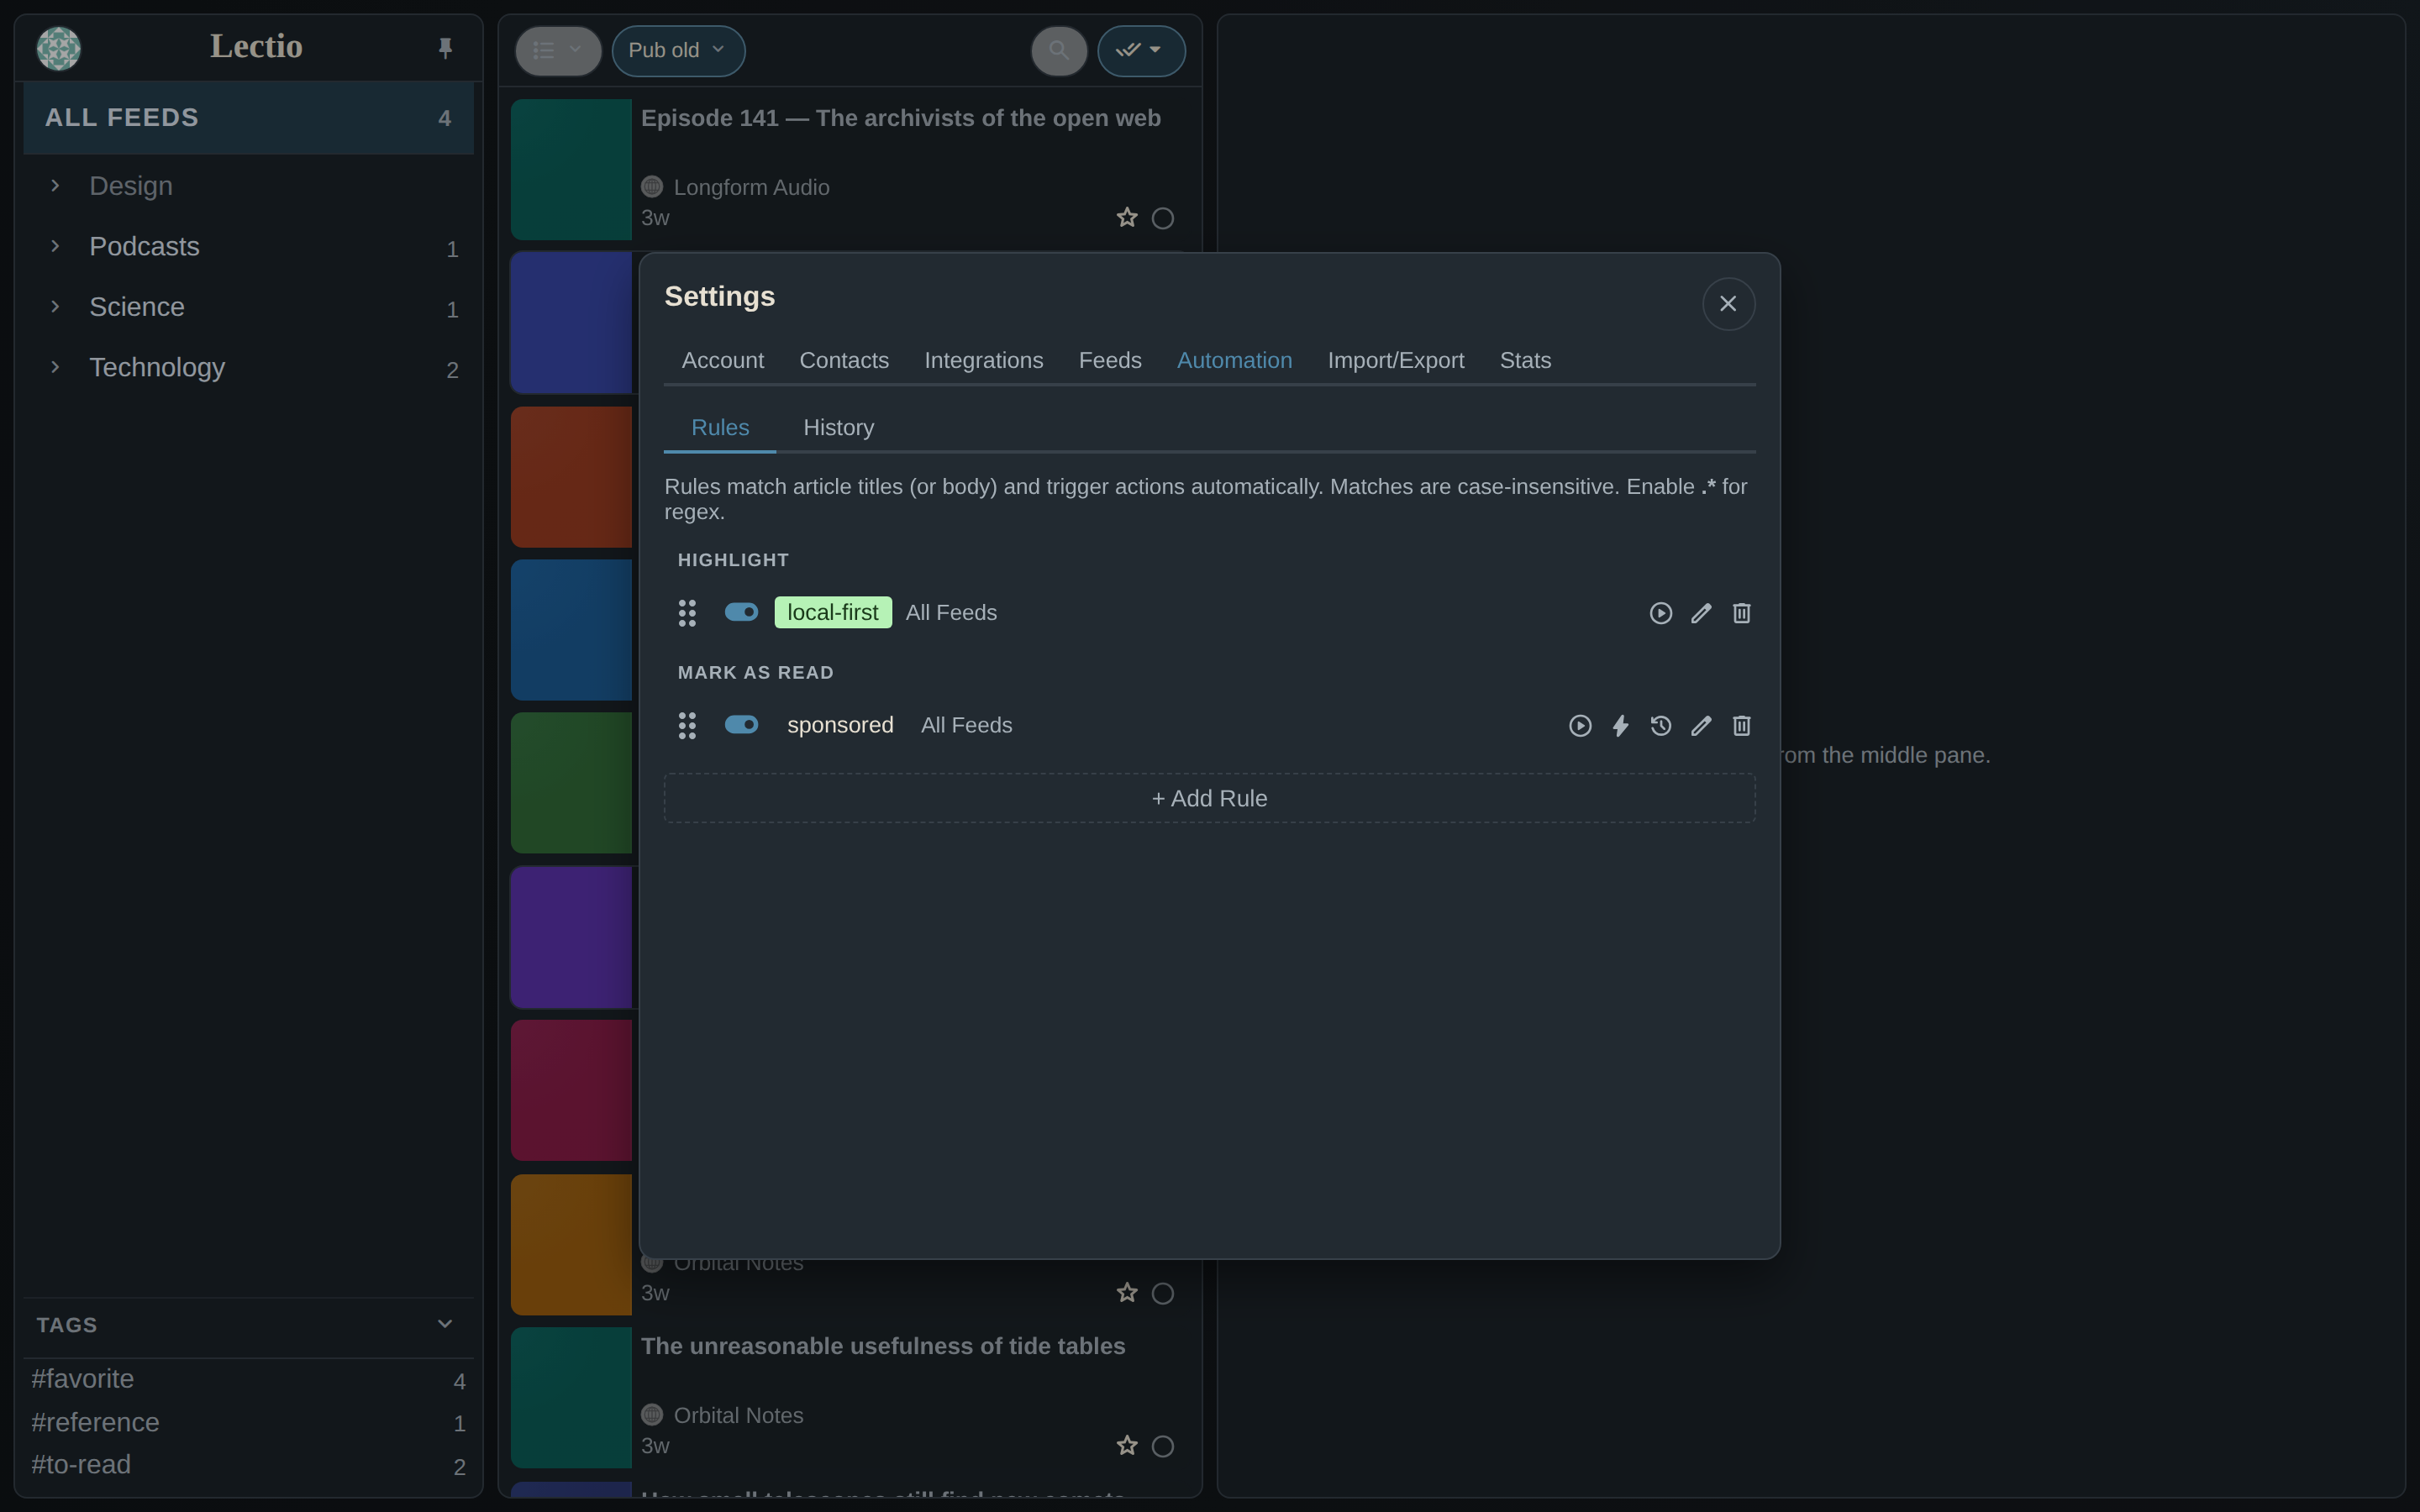
Task: Expand the Science folder
Action: 55,307
